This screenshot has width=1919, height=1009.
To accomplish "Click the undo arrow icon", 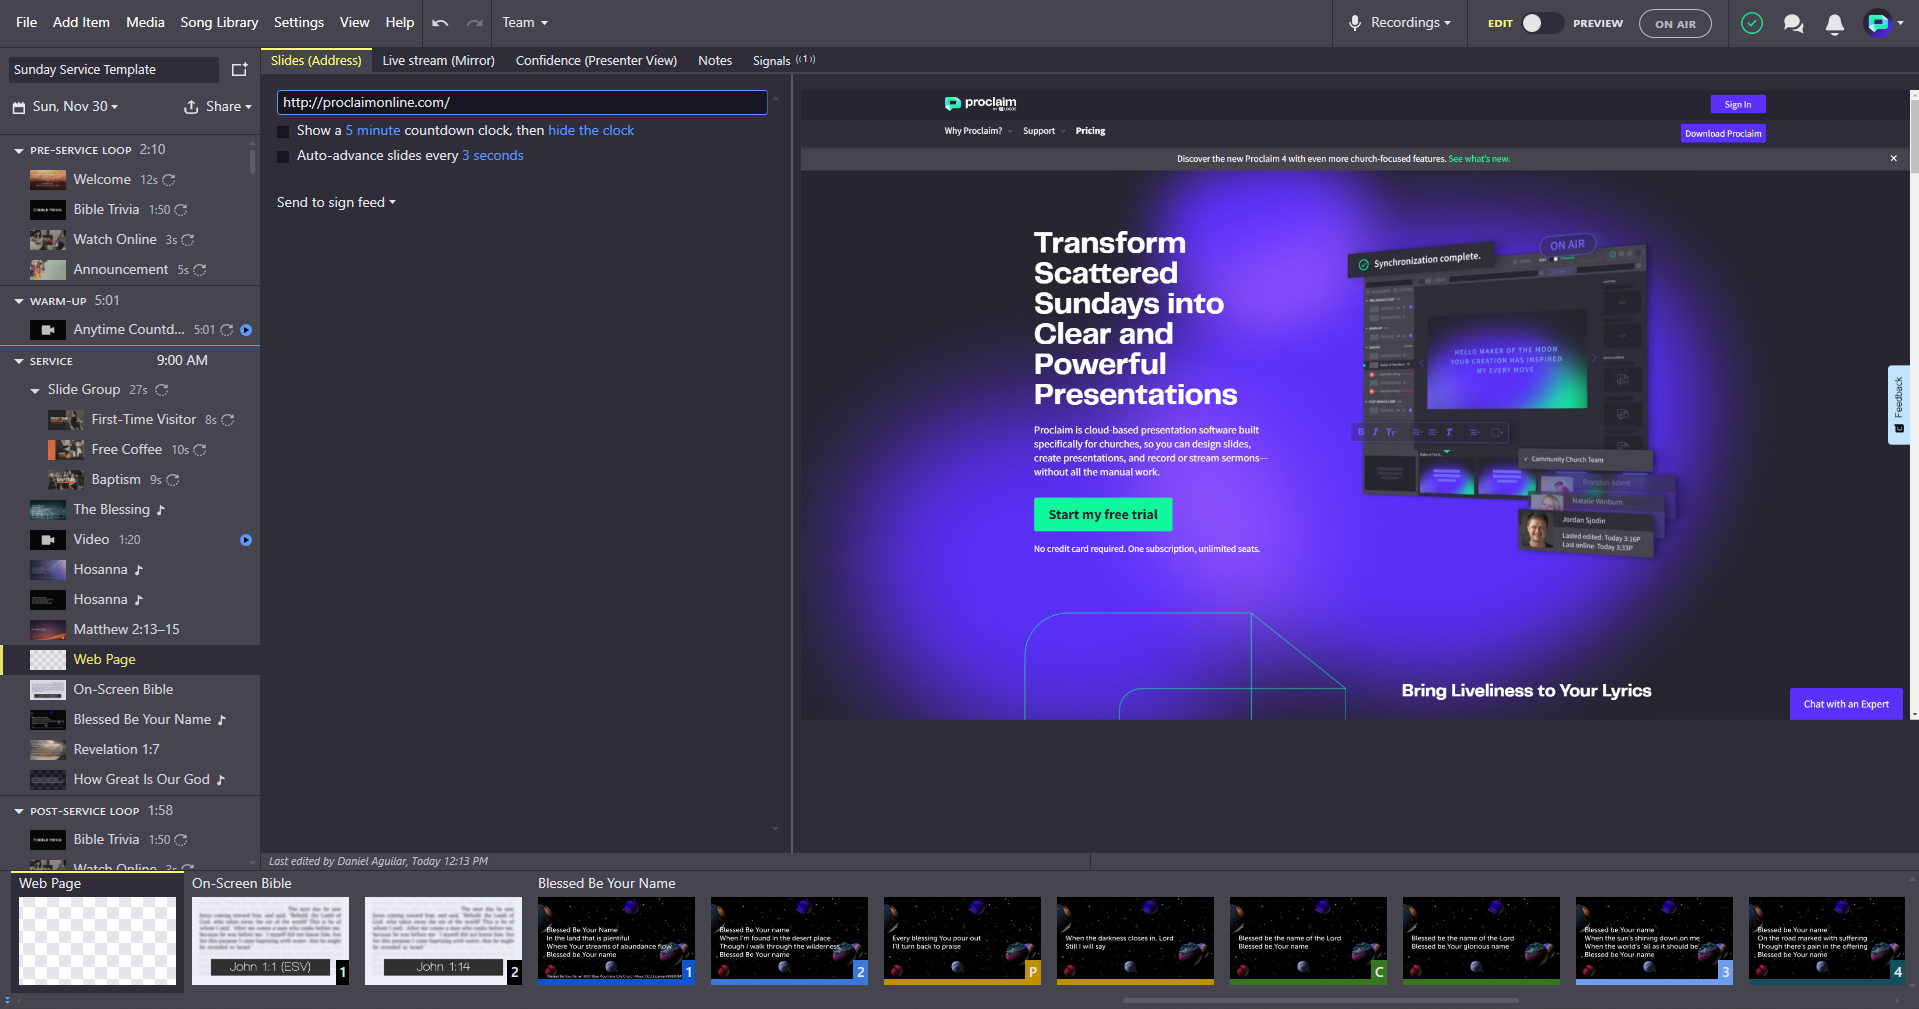I will tap(440, 23).
